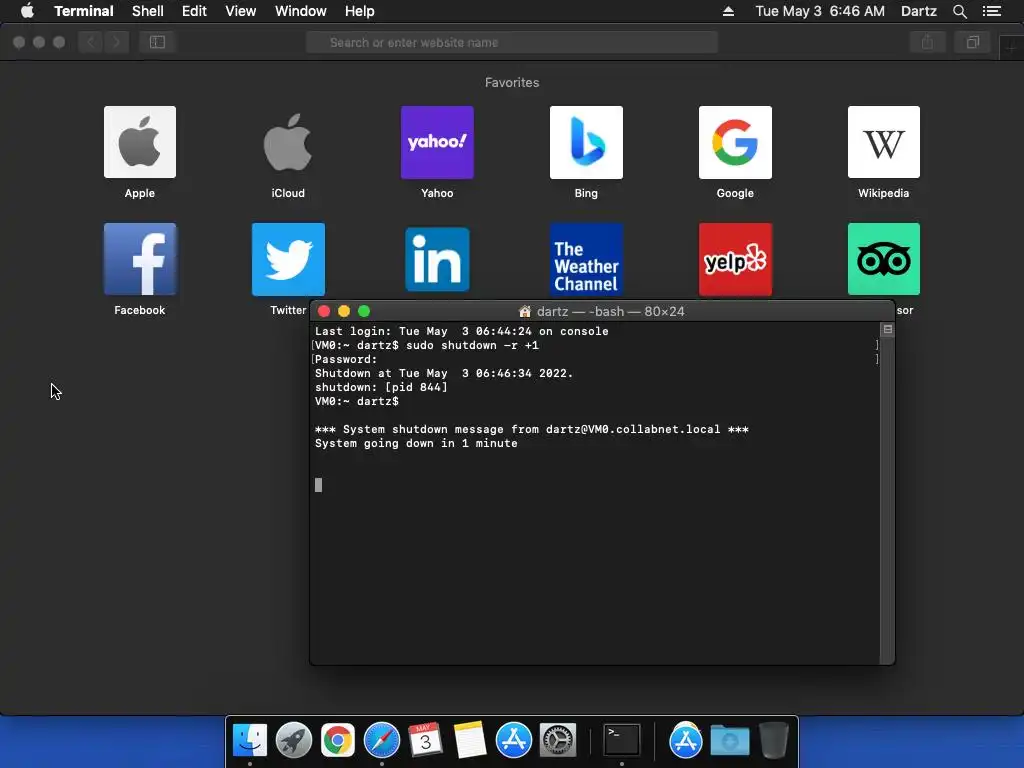The image size is (1024, 768).
Task: Click the Terminal icon in Dock
Action: tap(621, 741)
